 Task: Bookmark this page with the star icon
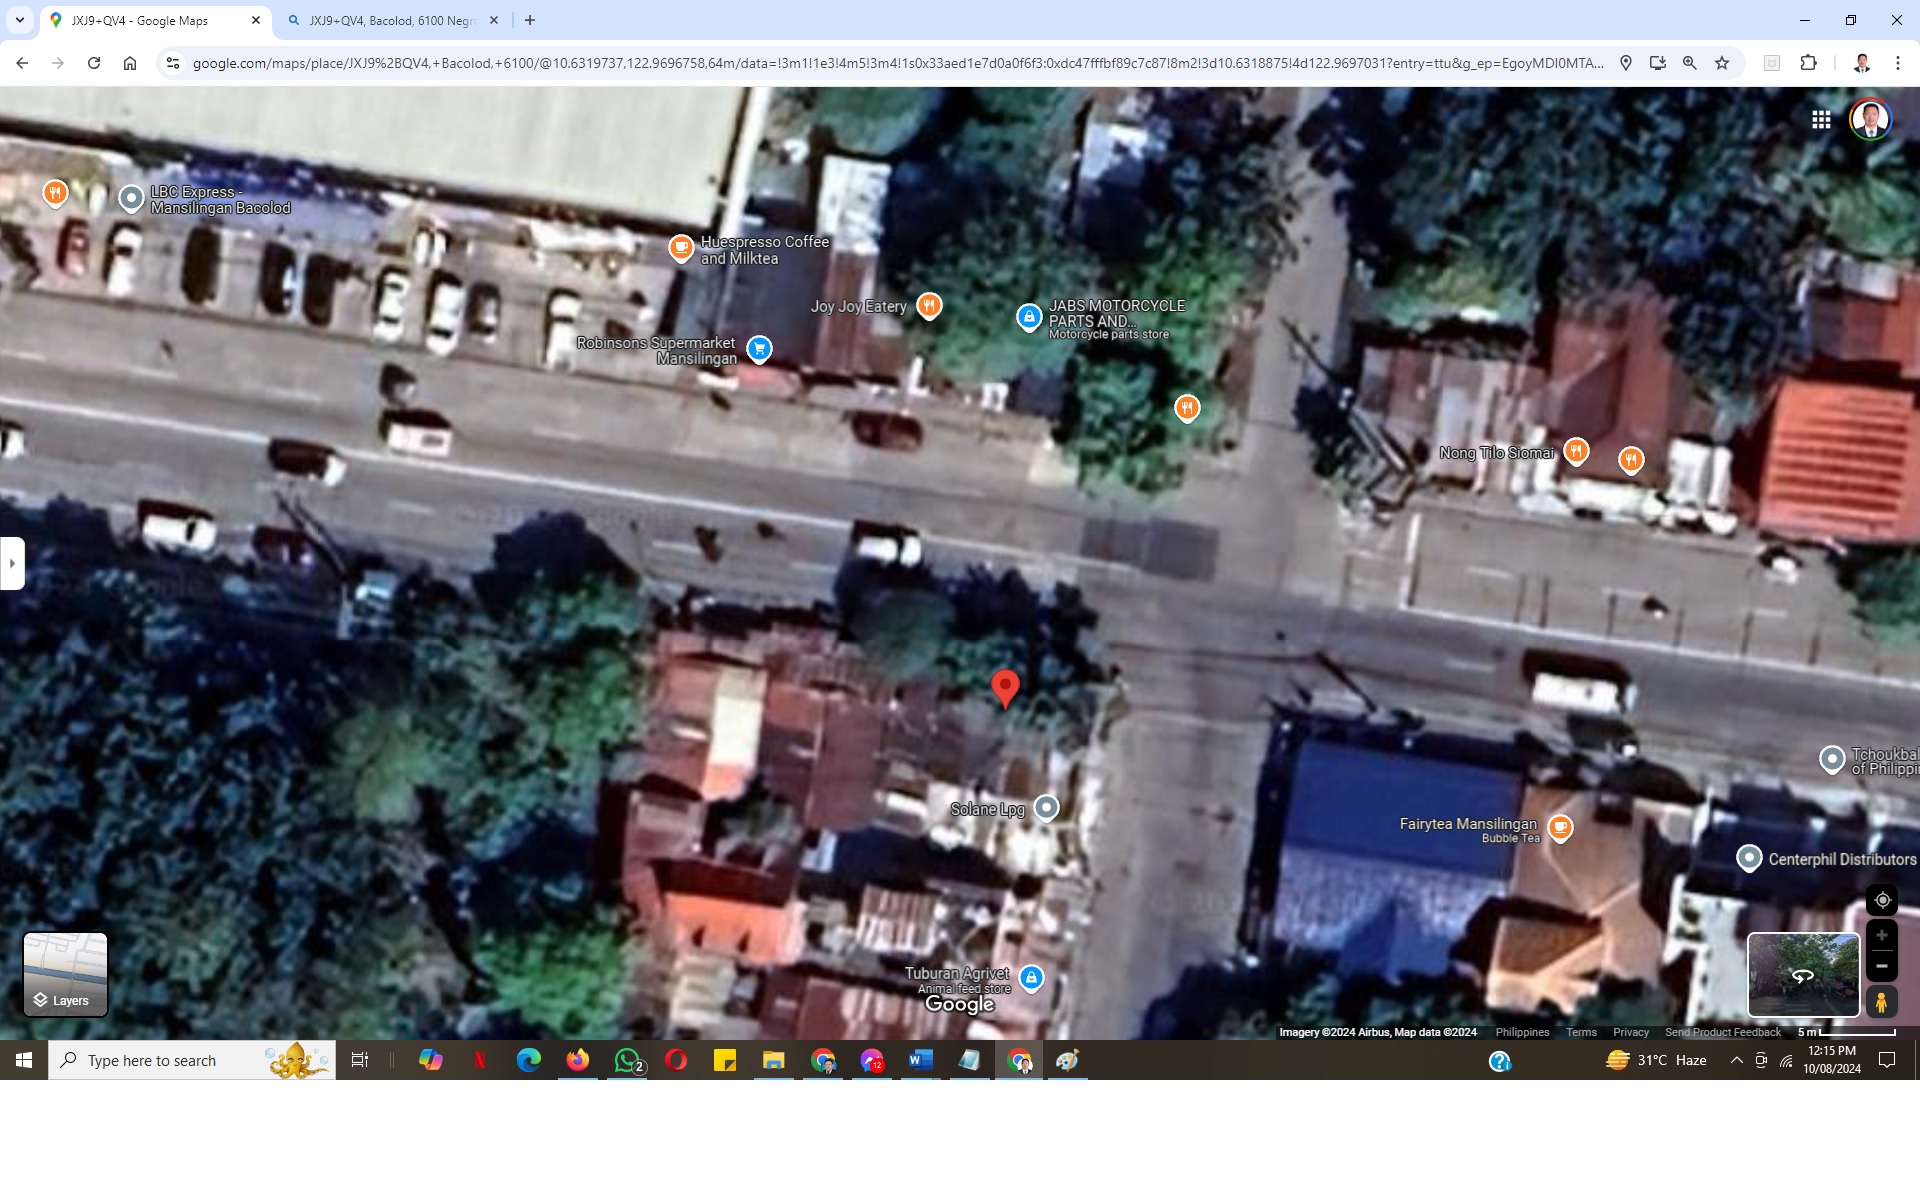pyautogui.click(x=1722, y=63)
